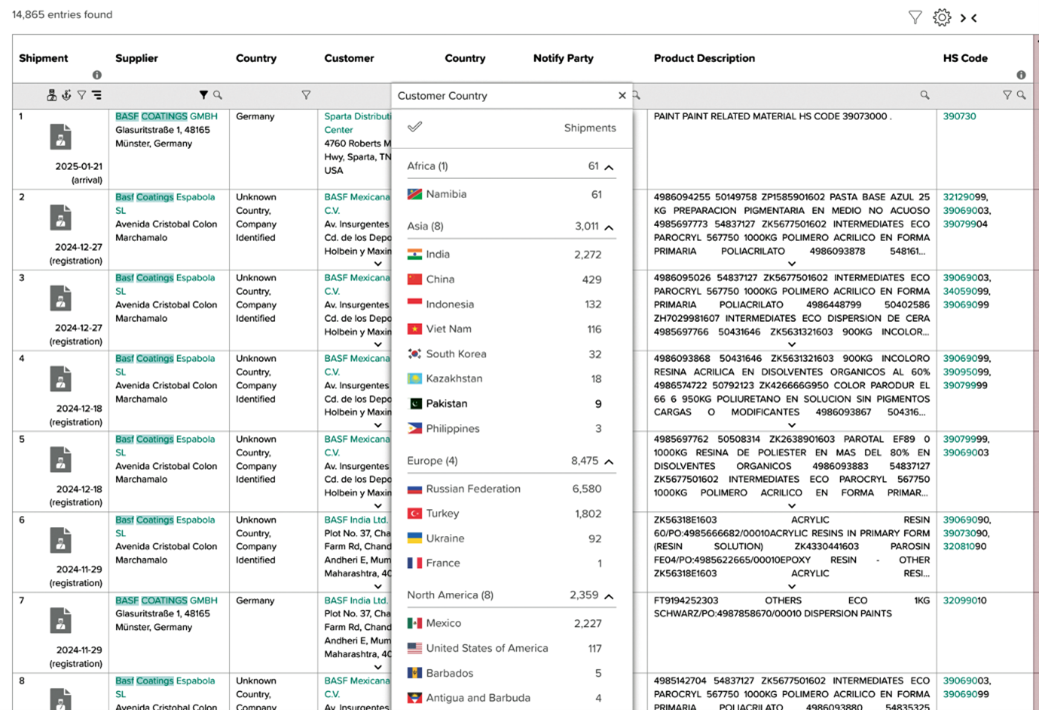Open shipment document icon in row 4
Image resolution: width=1039 pixels, height=710 pixels.
pyautogui.click(x=60, y=379)
